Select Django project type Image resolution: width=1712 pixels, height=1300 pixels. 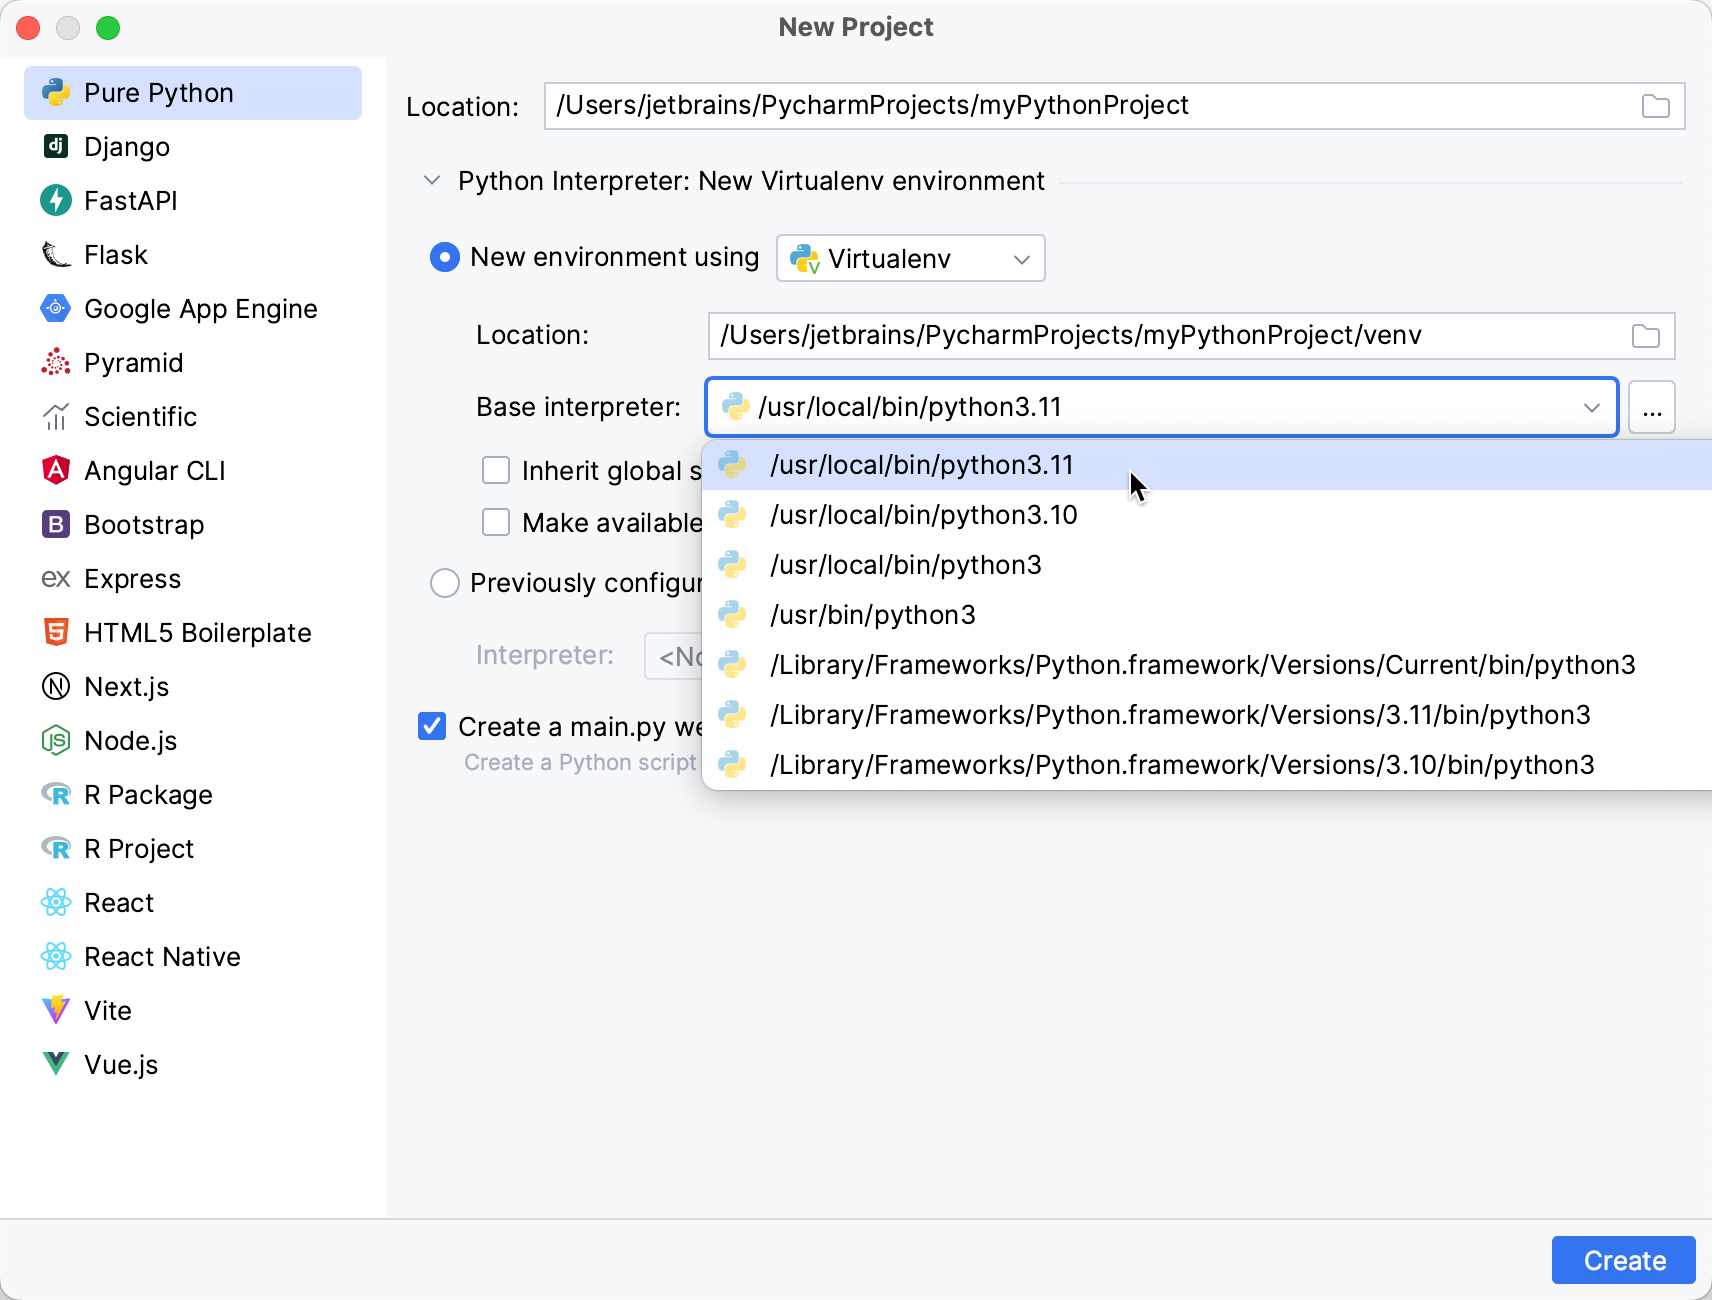click(193, 147)
